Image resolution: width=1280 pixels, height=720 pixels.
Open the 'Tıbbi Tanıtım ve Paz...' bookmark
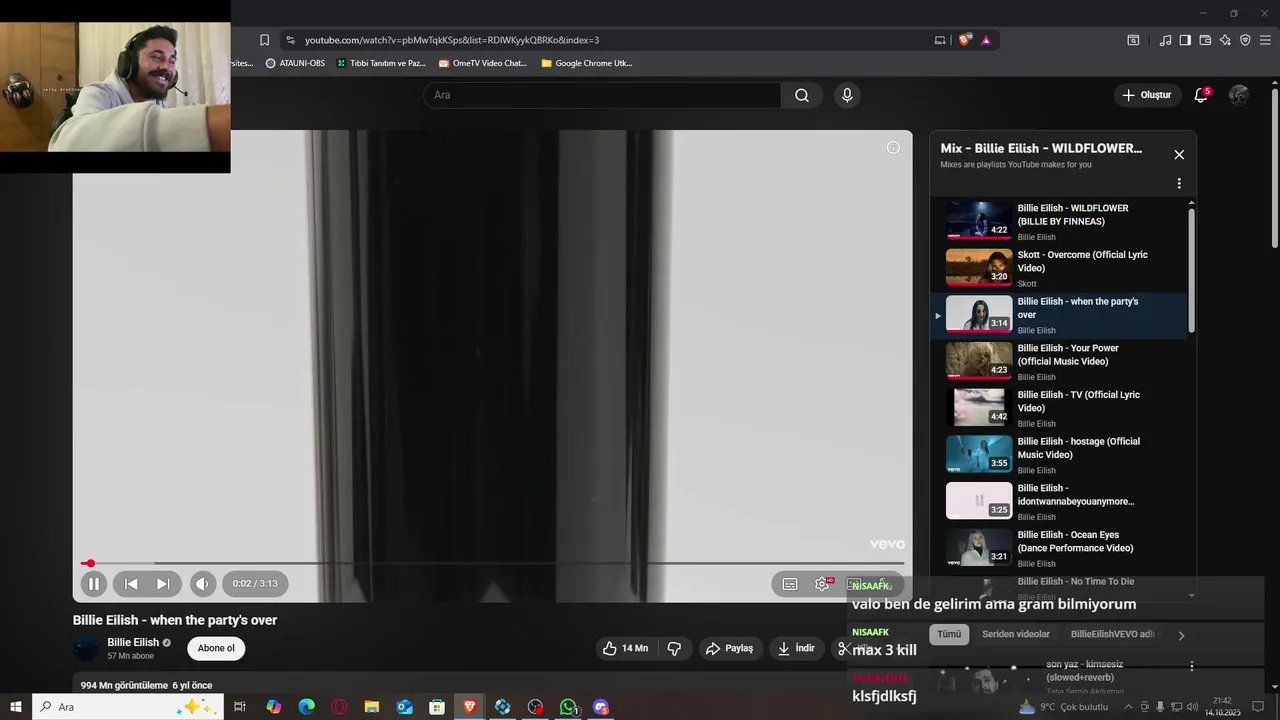click(381, 63)
